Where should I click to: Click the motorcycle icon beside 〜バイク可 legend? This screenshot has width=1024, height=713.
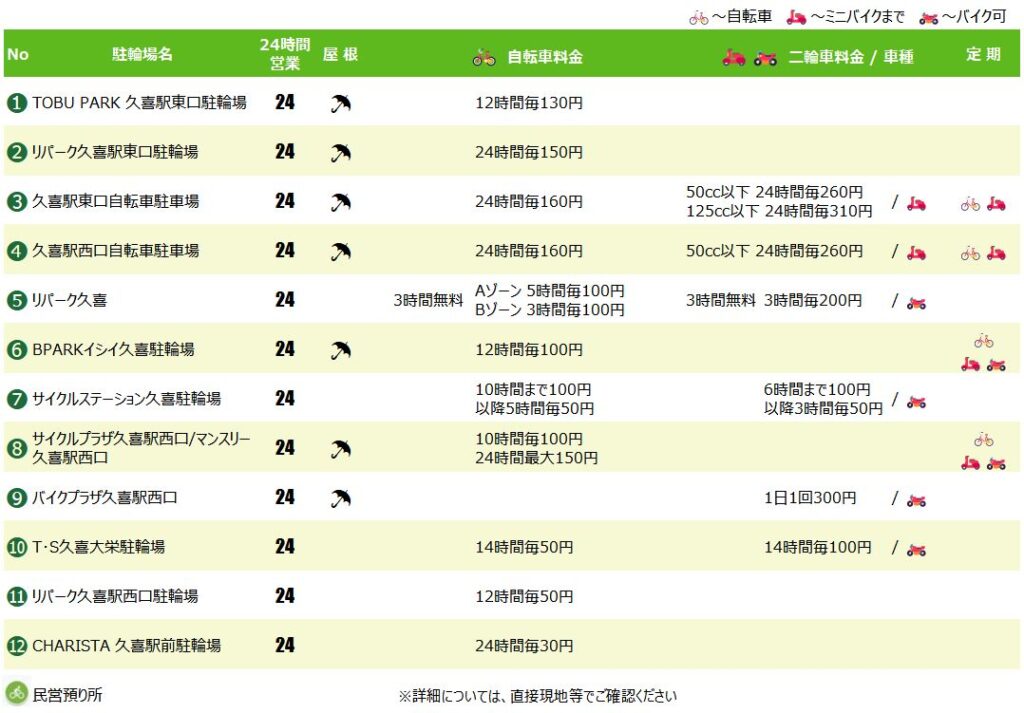point(929,17)
